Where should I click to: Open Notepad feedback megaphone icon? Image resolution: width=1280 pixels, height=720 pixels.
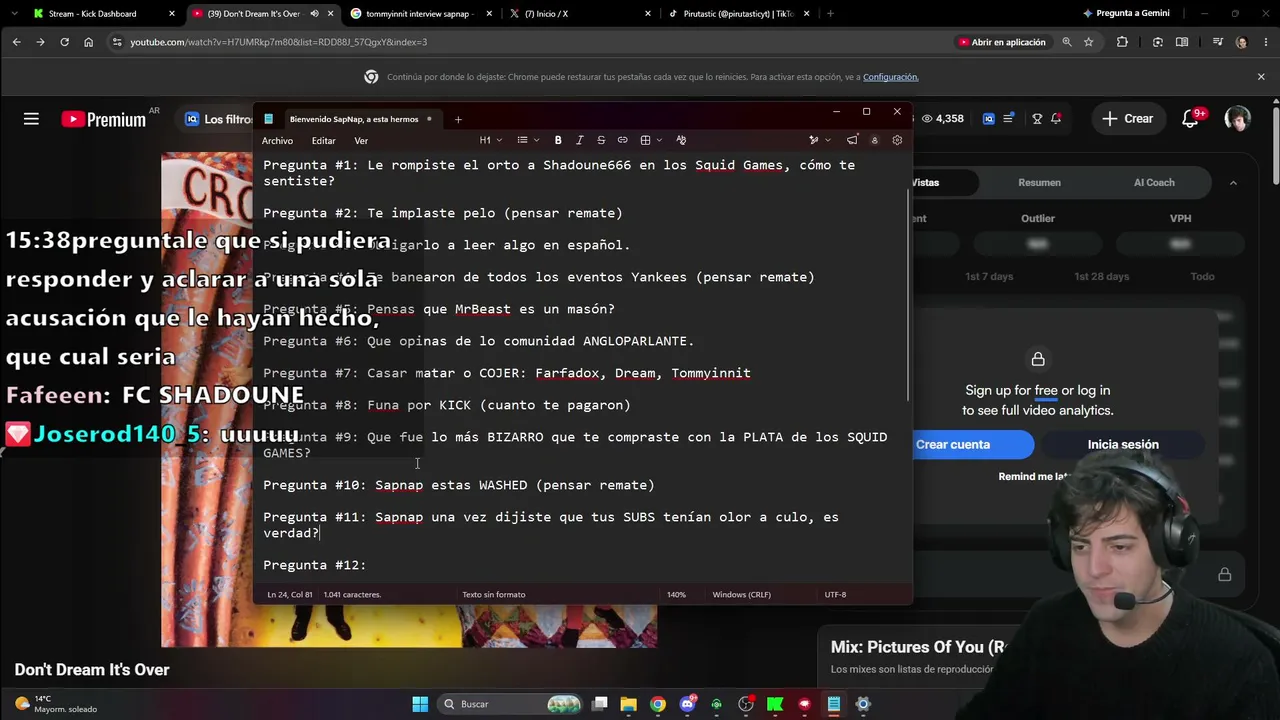pos(852,140)
